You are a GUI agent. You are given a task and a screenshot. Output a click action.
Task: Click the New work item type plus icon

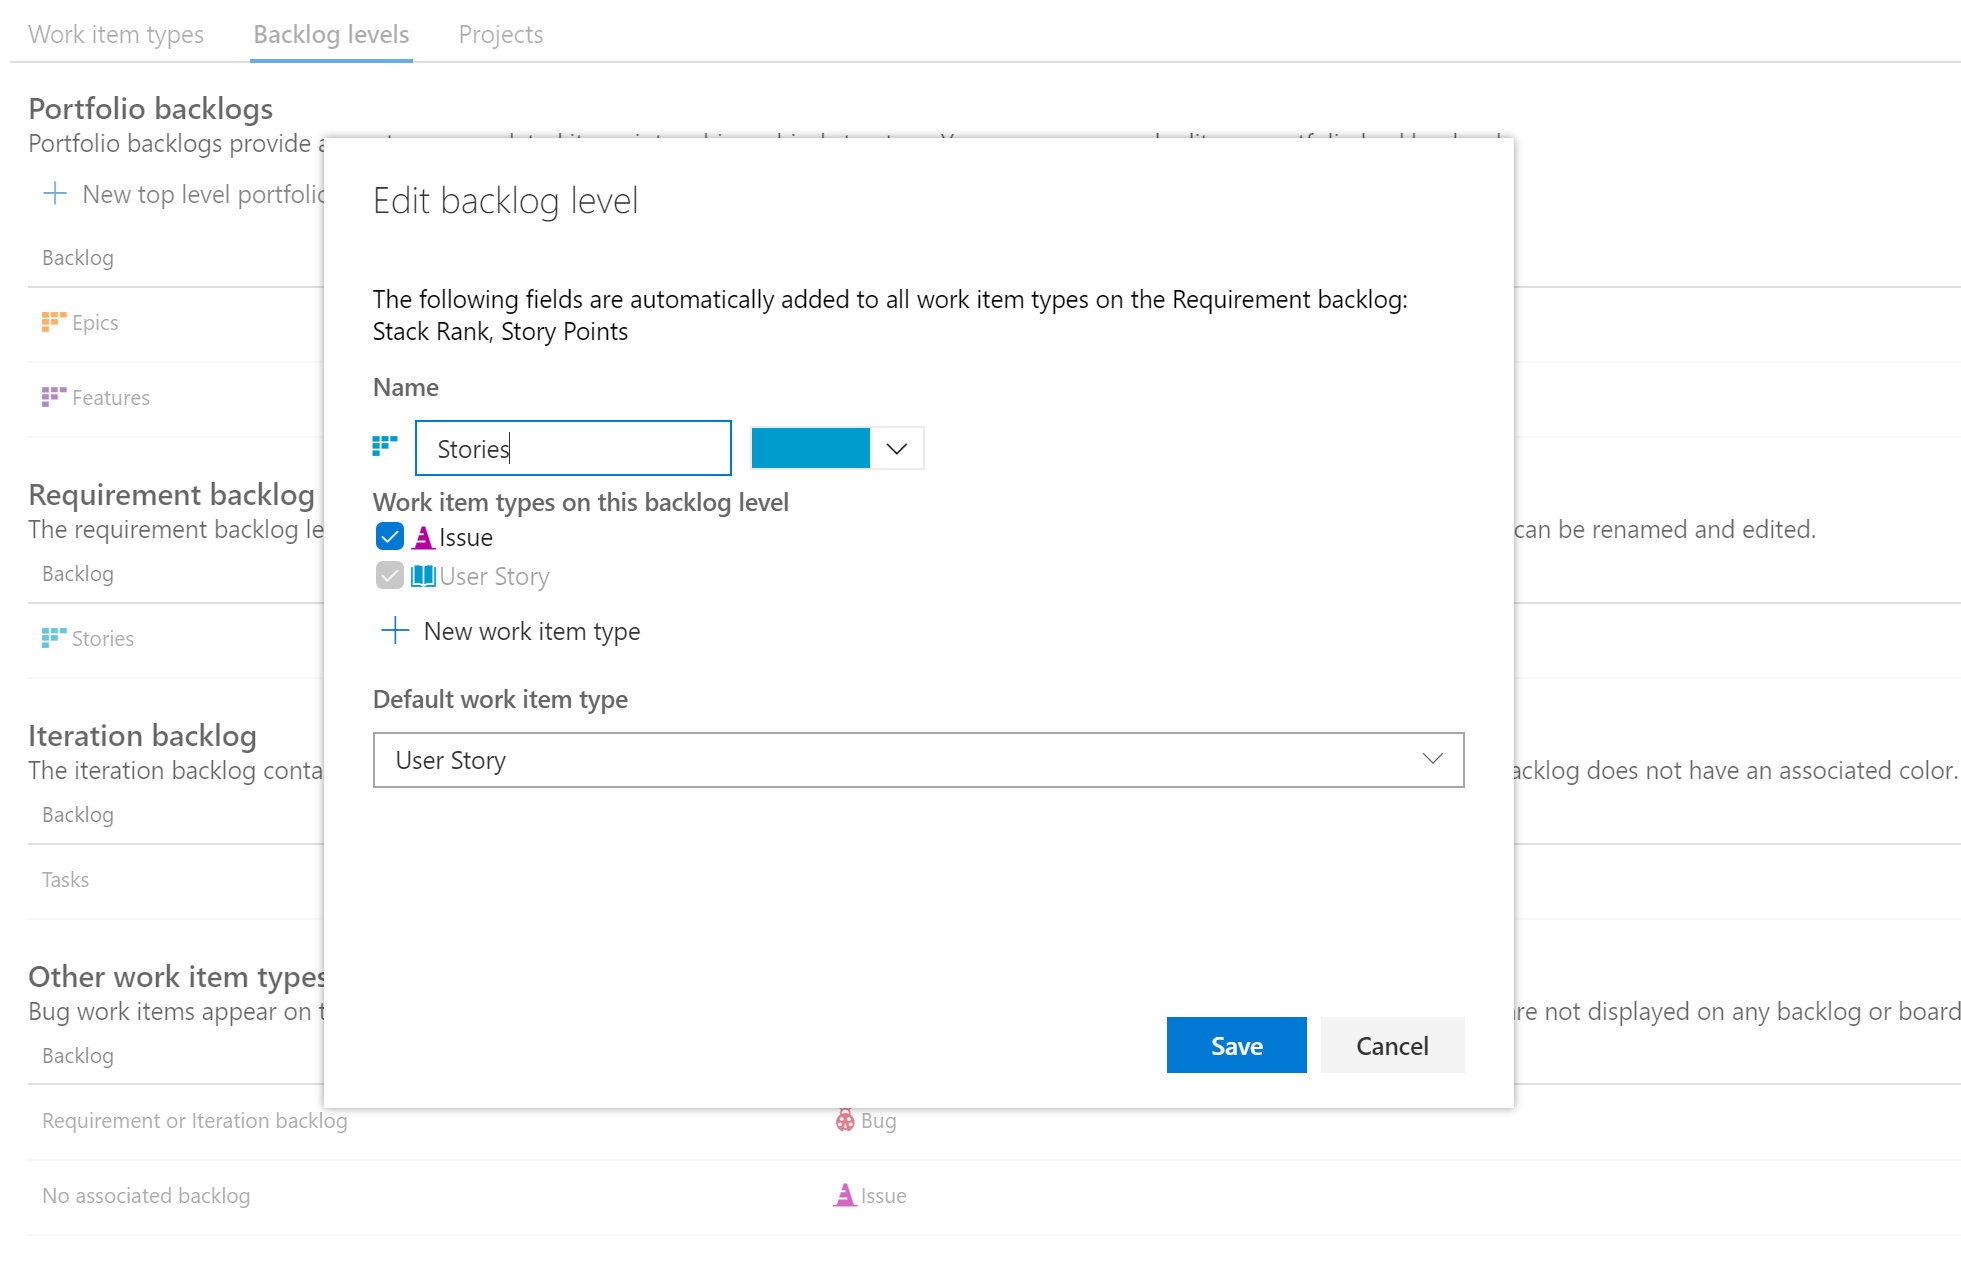pos(396,630)
